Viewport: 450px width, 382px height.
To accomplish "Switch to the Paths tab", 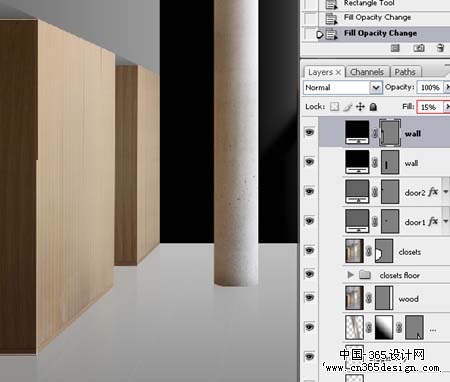I will pyautogui.click(x=405, y=72).
